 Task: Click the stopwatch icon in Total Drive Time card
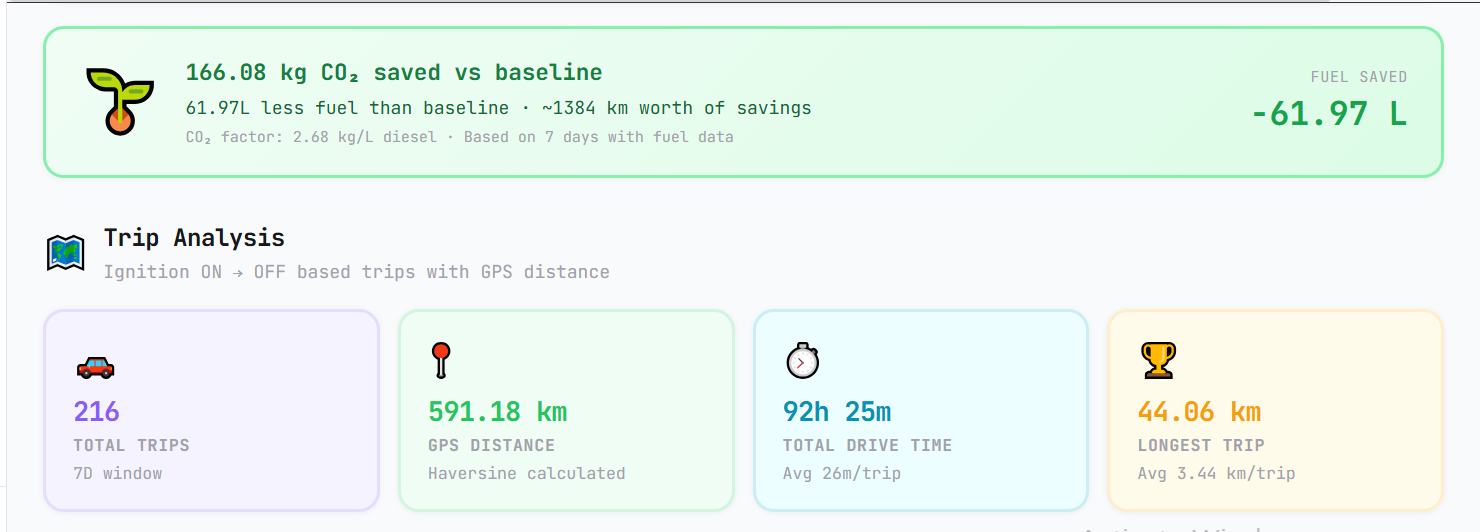[802, 360]
